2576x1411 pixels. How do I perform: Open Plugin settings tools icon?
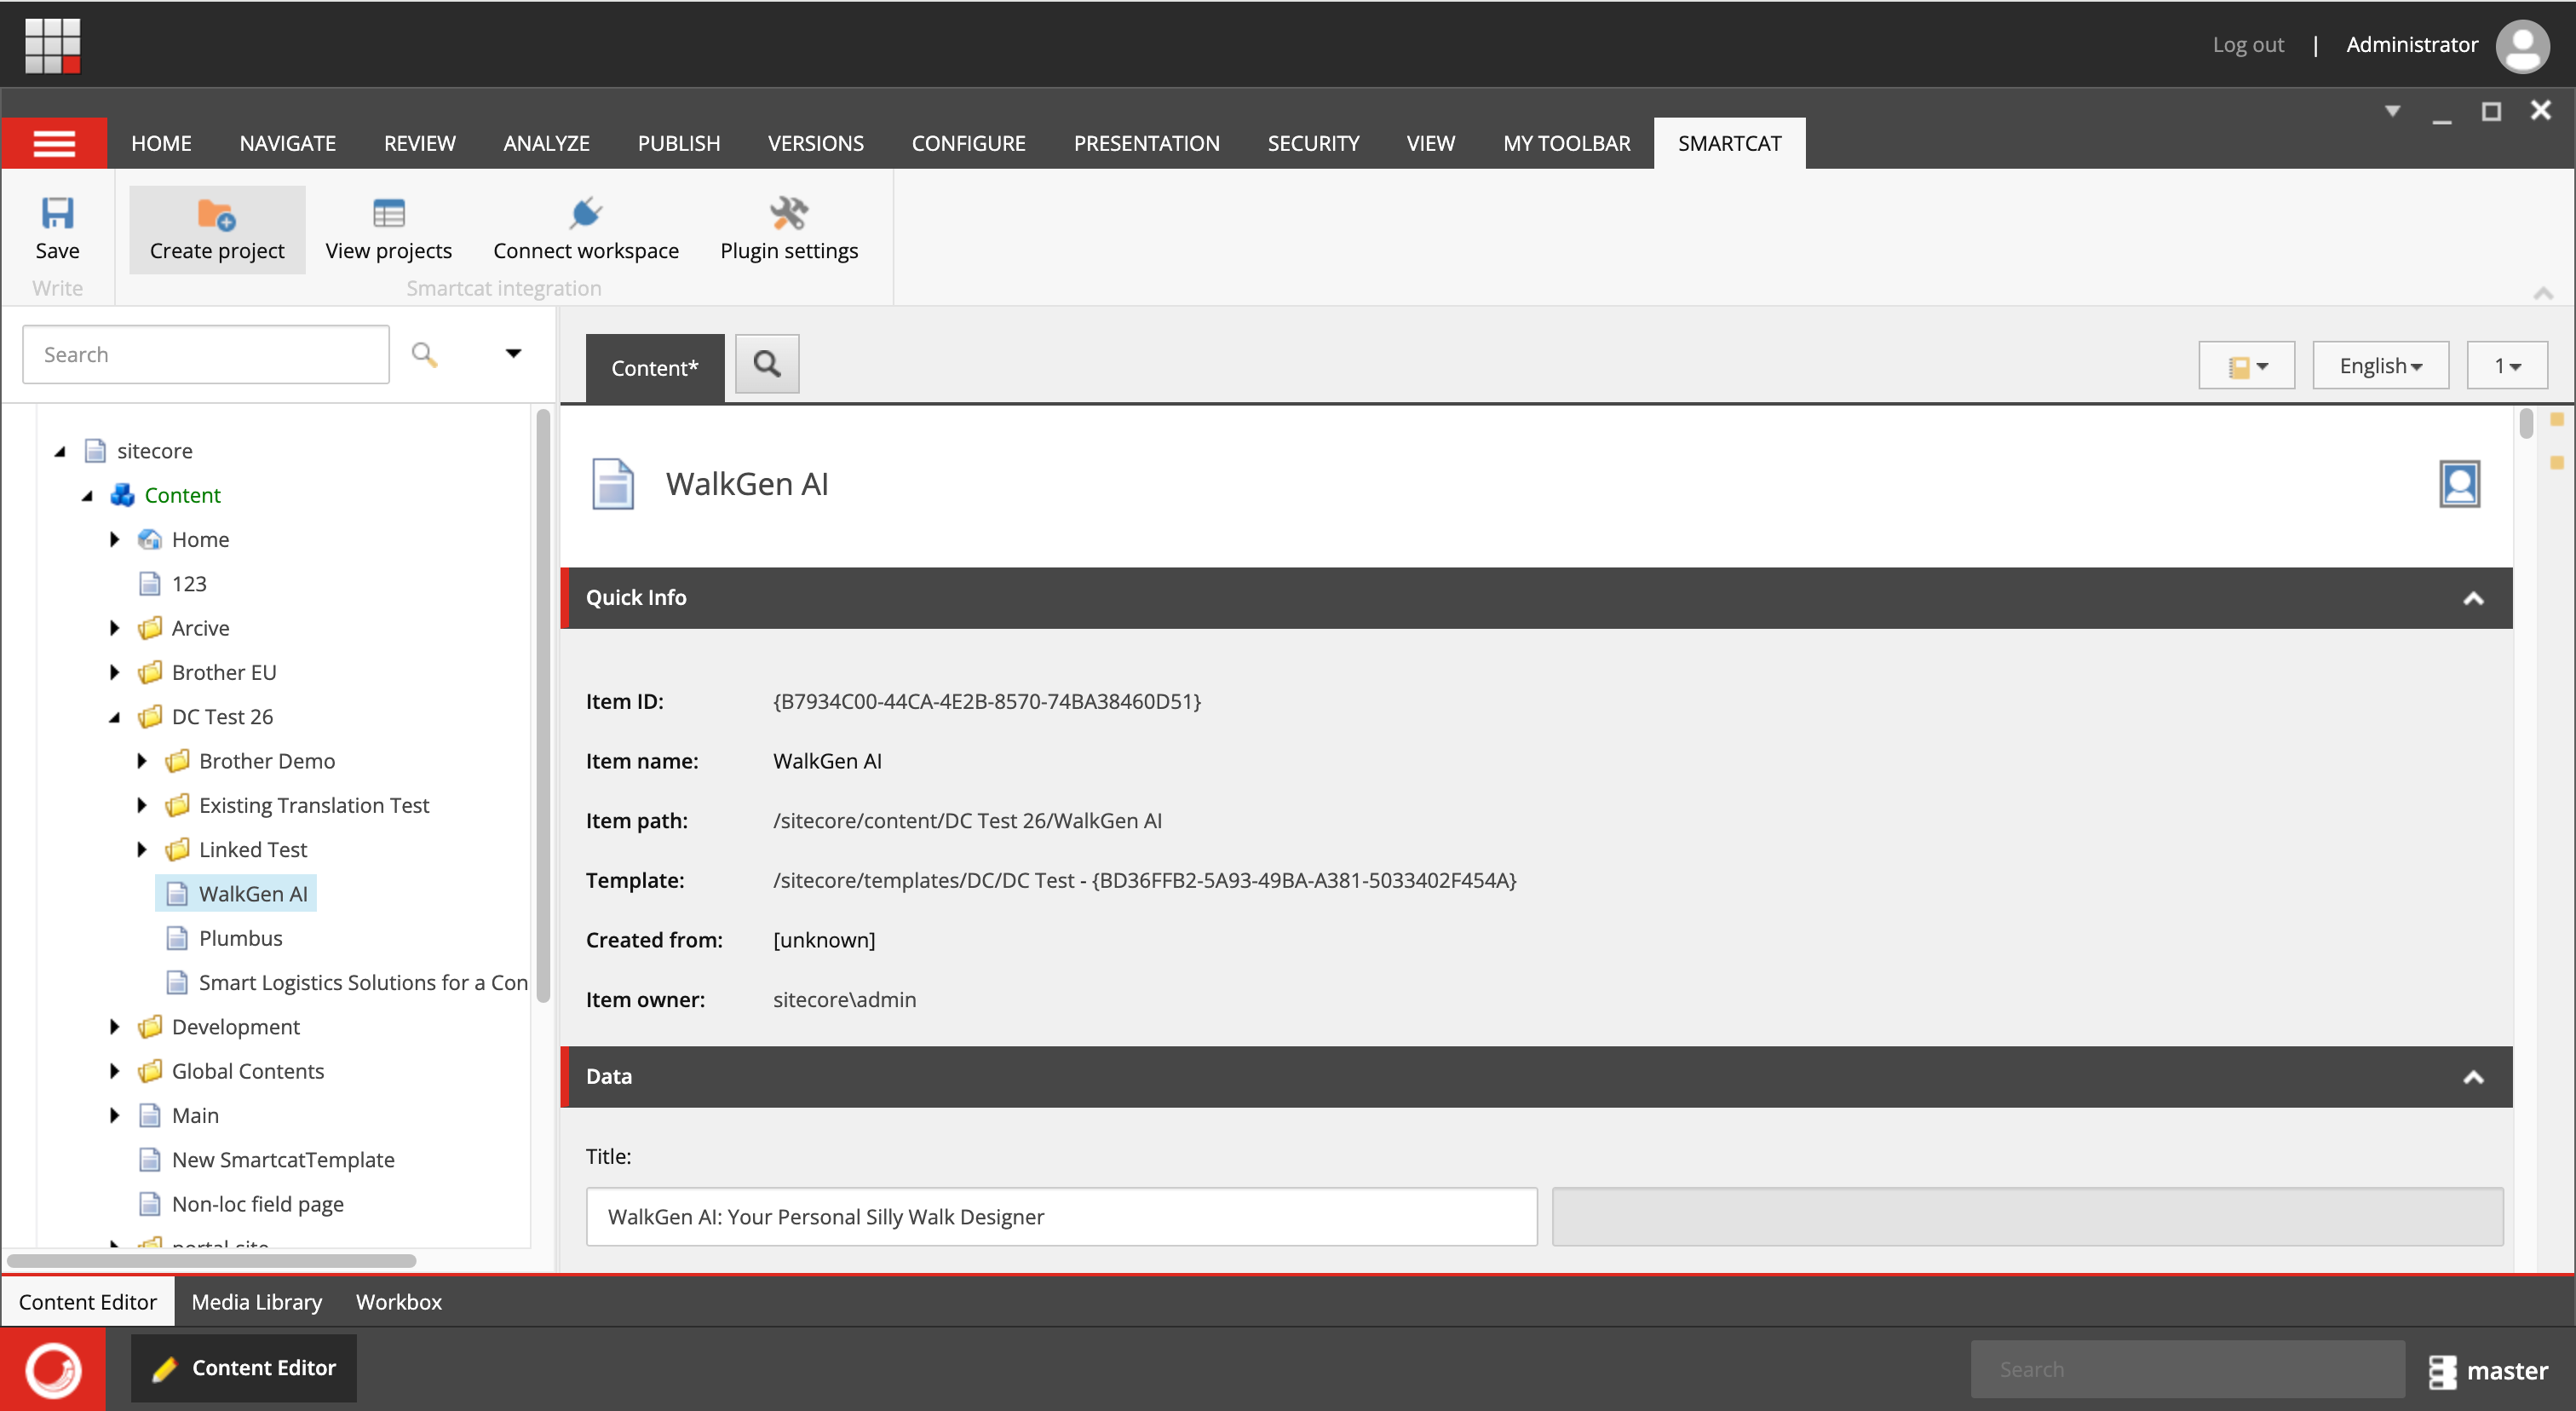click(789, 213)
